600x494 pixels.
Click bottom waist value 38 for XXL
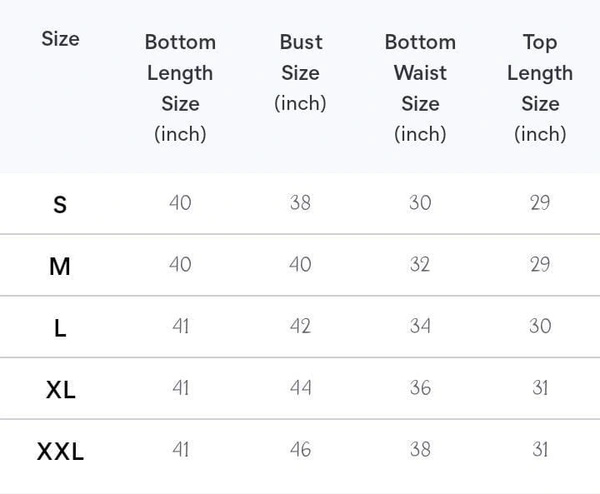(x=420, y=450)
